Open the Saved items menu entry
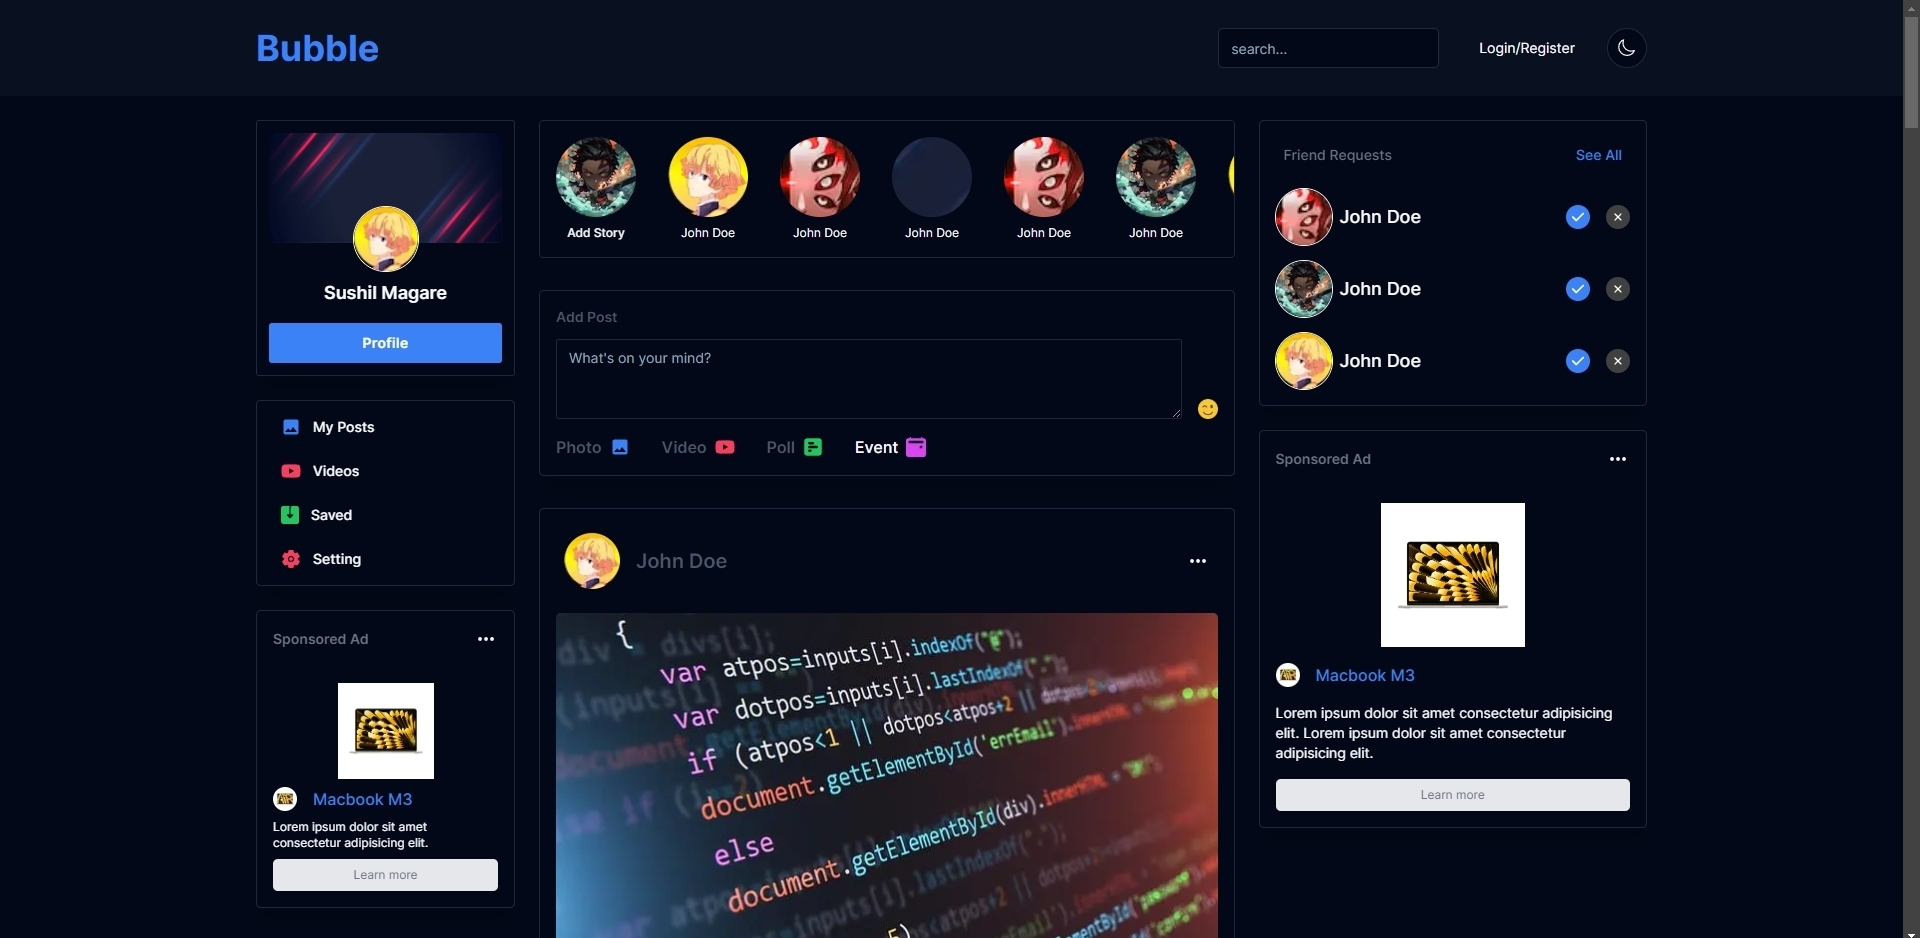The width and height of the screenshot is (1920, 938). [317, 515]
